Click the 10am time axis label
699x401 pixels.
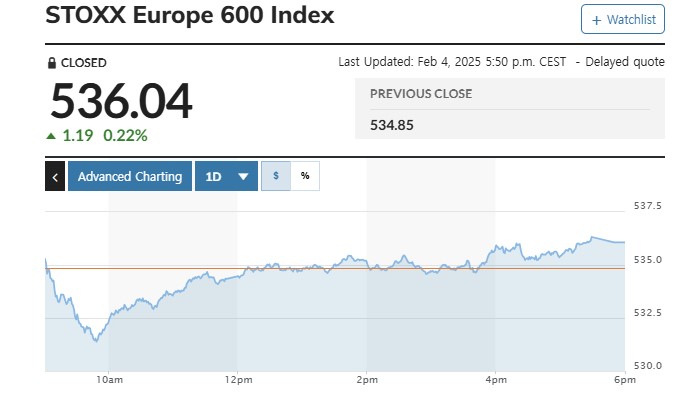click(x=109, y=380)
